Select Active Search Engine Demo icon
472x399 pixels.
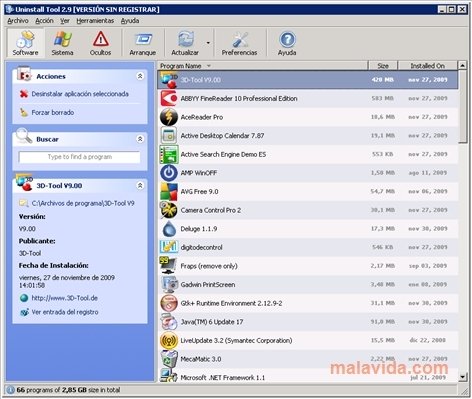click(x=169, y=154)
